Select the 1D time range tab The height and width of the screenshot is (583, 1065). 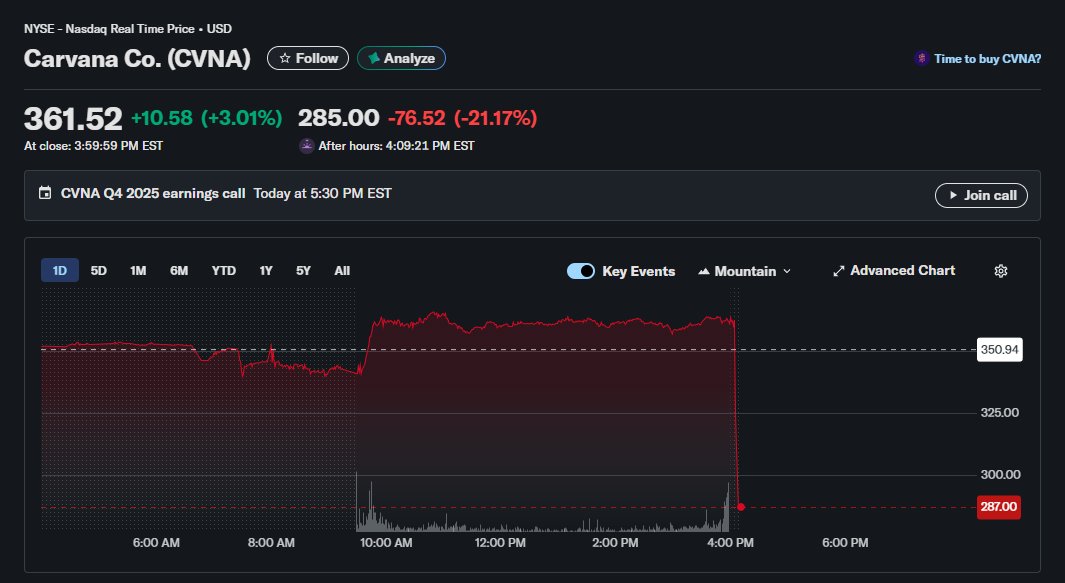tap(60, 270)
